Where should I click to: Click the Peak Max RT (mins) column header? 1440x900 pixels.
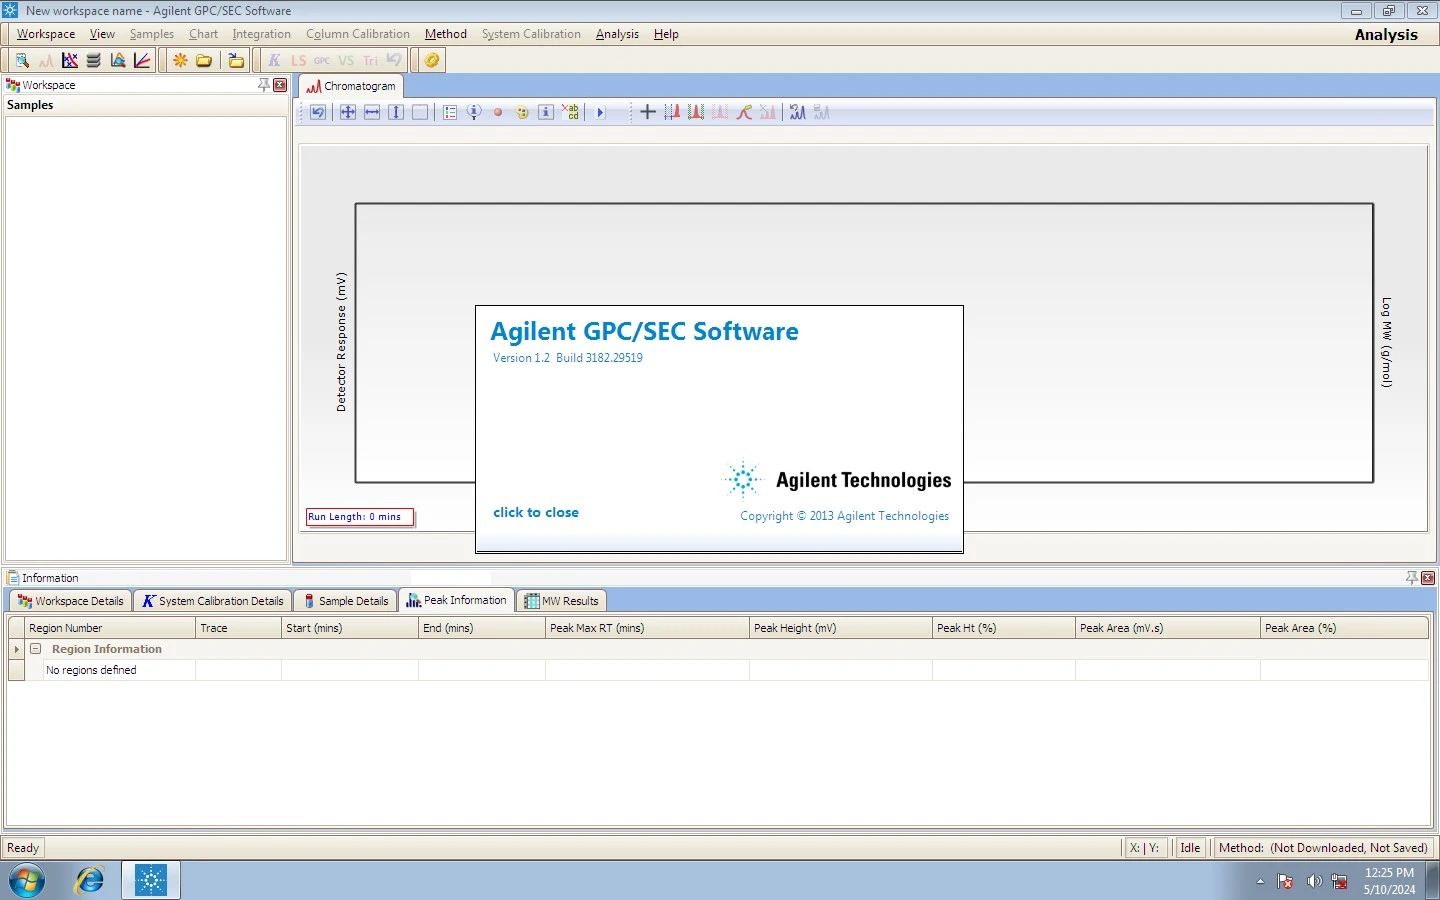tap(647, 628)
